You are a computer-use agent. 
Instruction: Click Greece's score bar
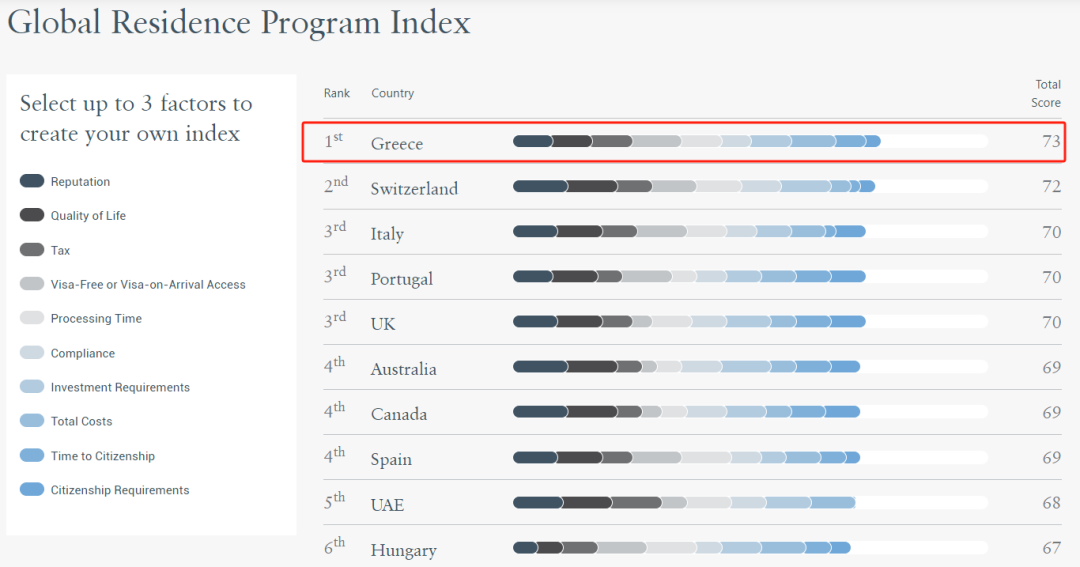[x=750, y=141]
